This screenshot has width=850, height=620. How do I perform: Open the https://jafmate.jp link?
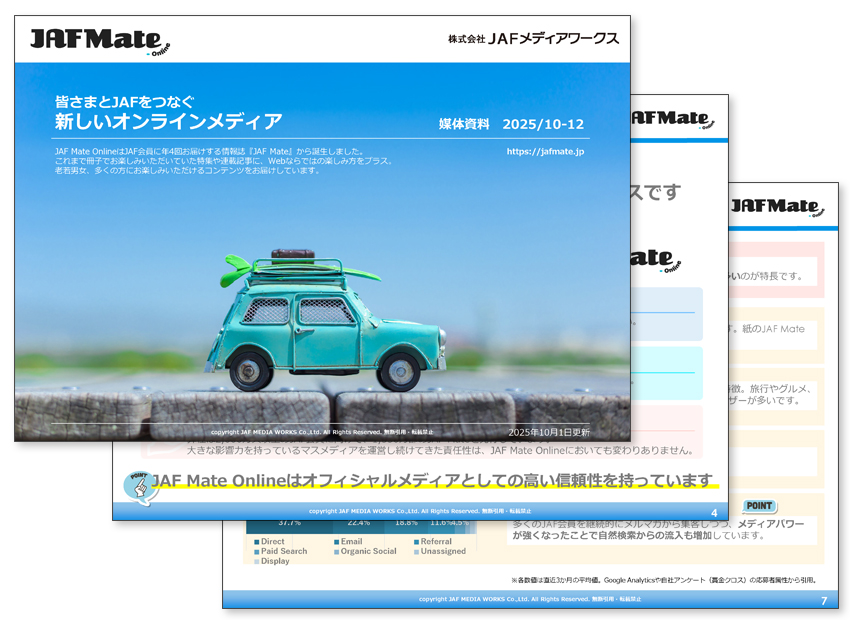coord(545,152)
